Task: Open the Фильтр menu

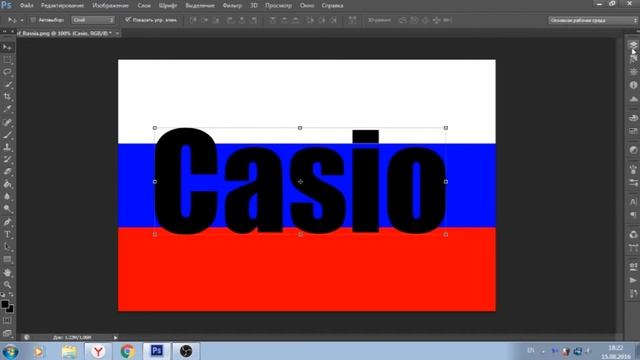Action: pyautogui.click(x=232, y=6)
